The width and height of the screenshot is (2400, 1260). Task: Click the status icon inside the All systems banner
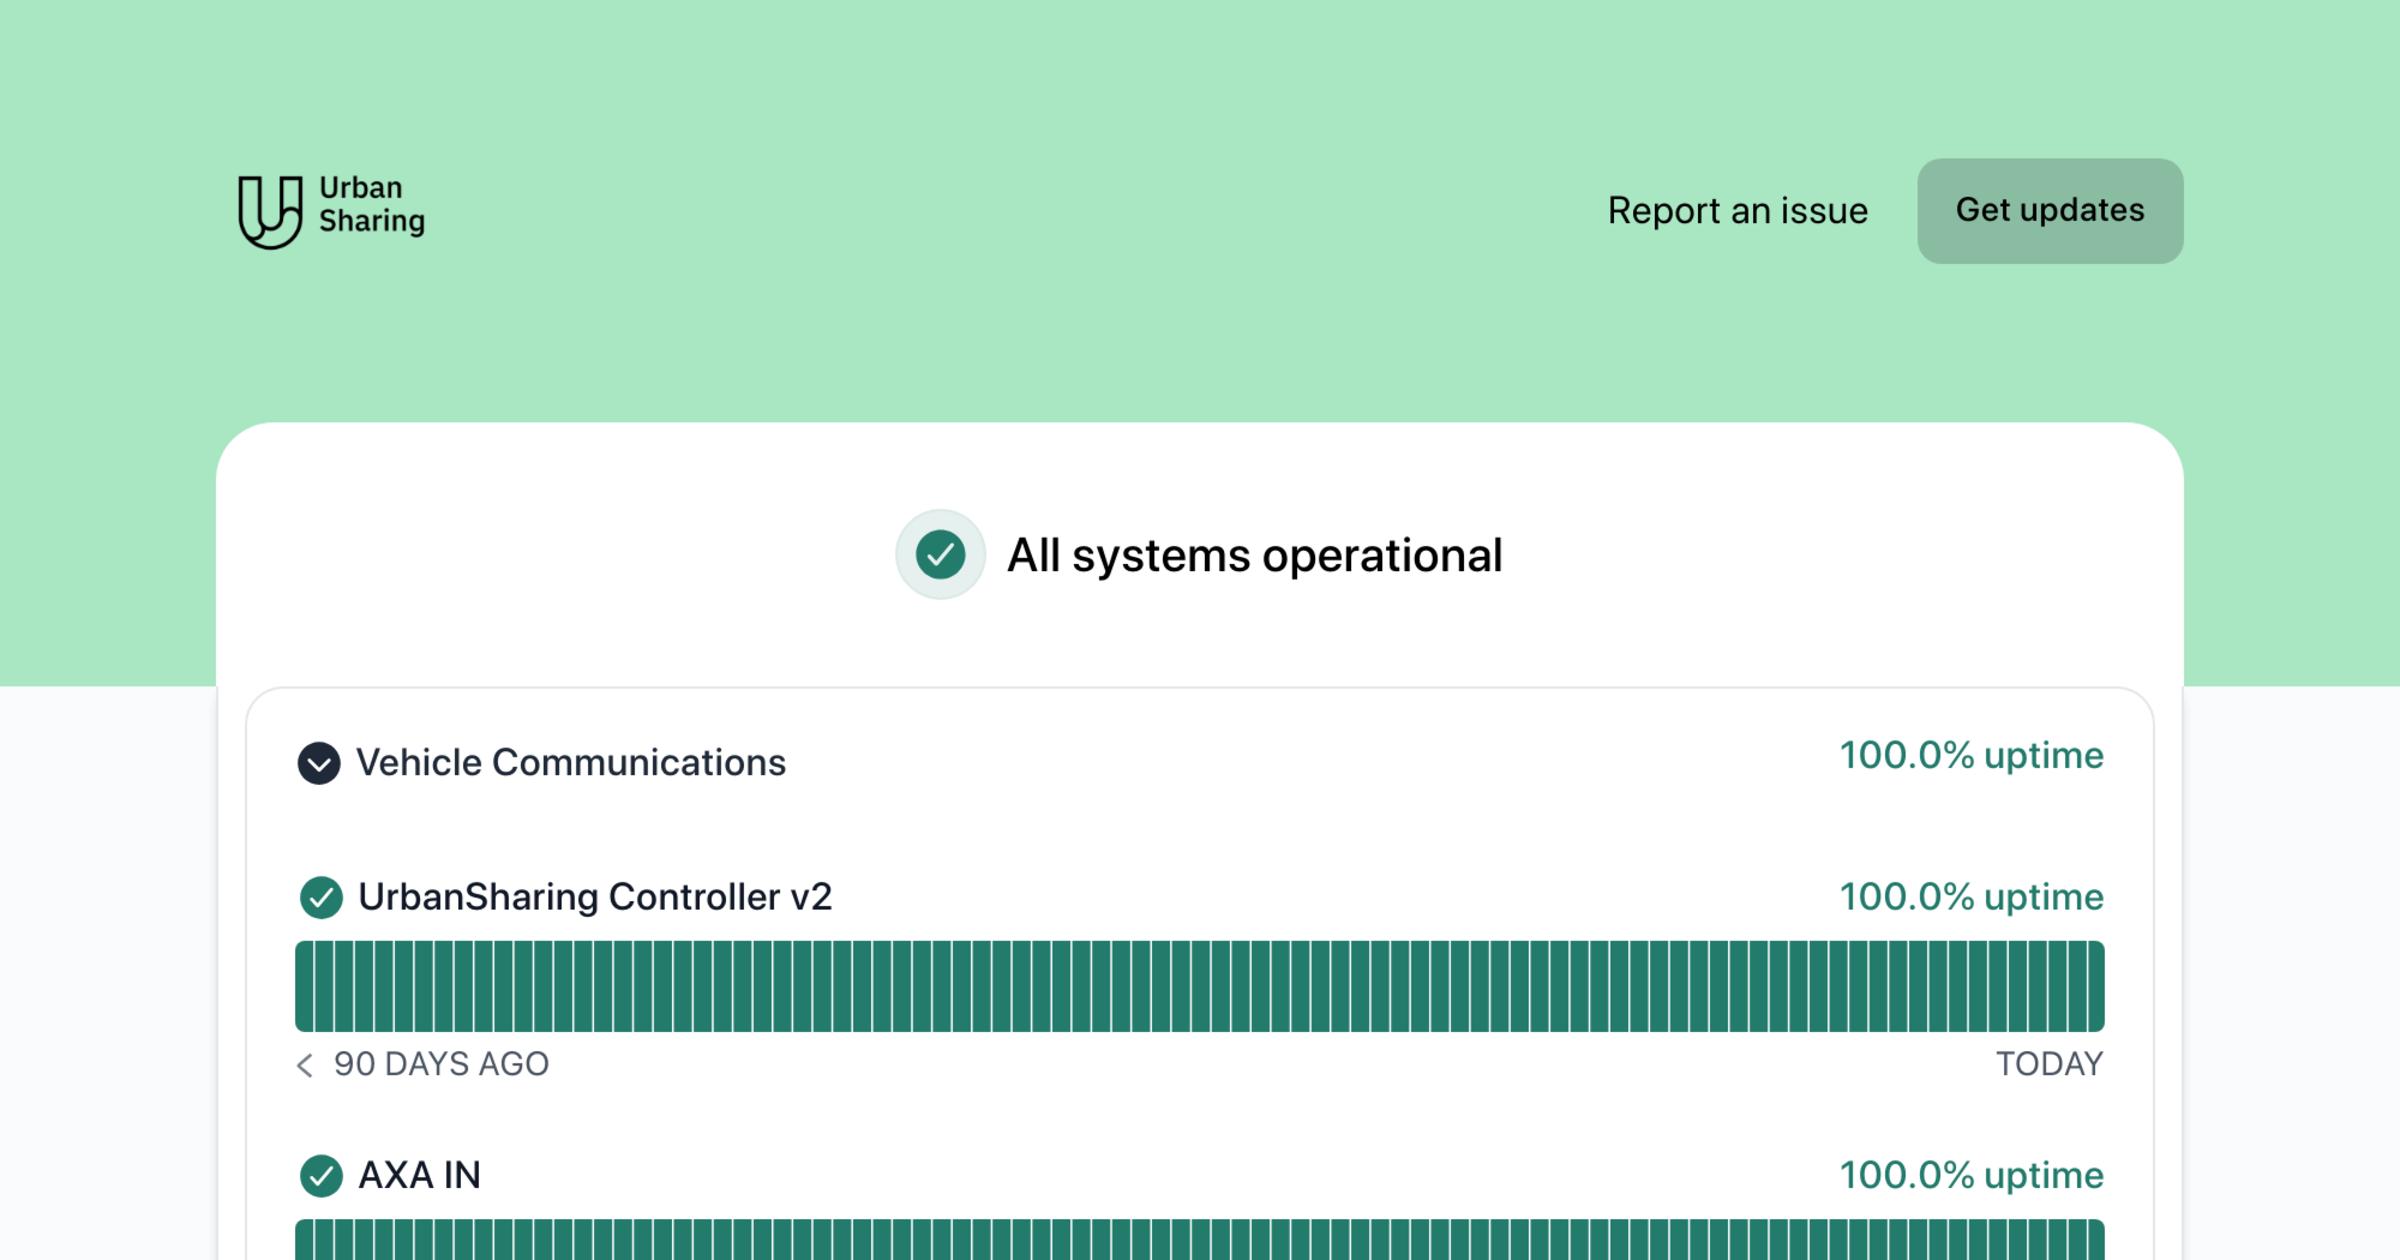(x=939, y=555)
